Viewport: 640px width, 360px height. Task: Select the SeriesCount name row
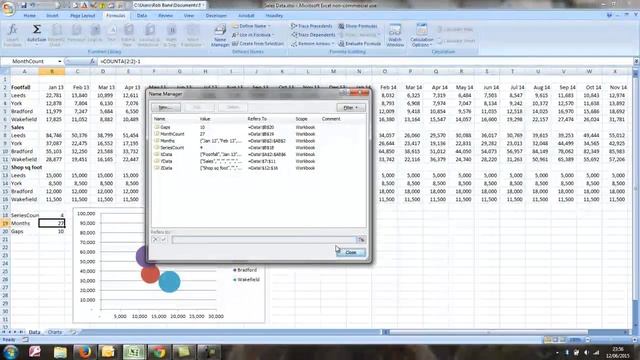pos(259,147)
